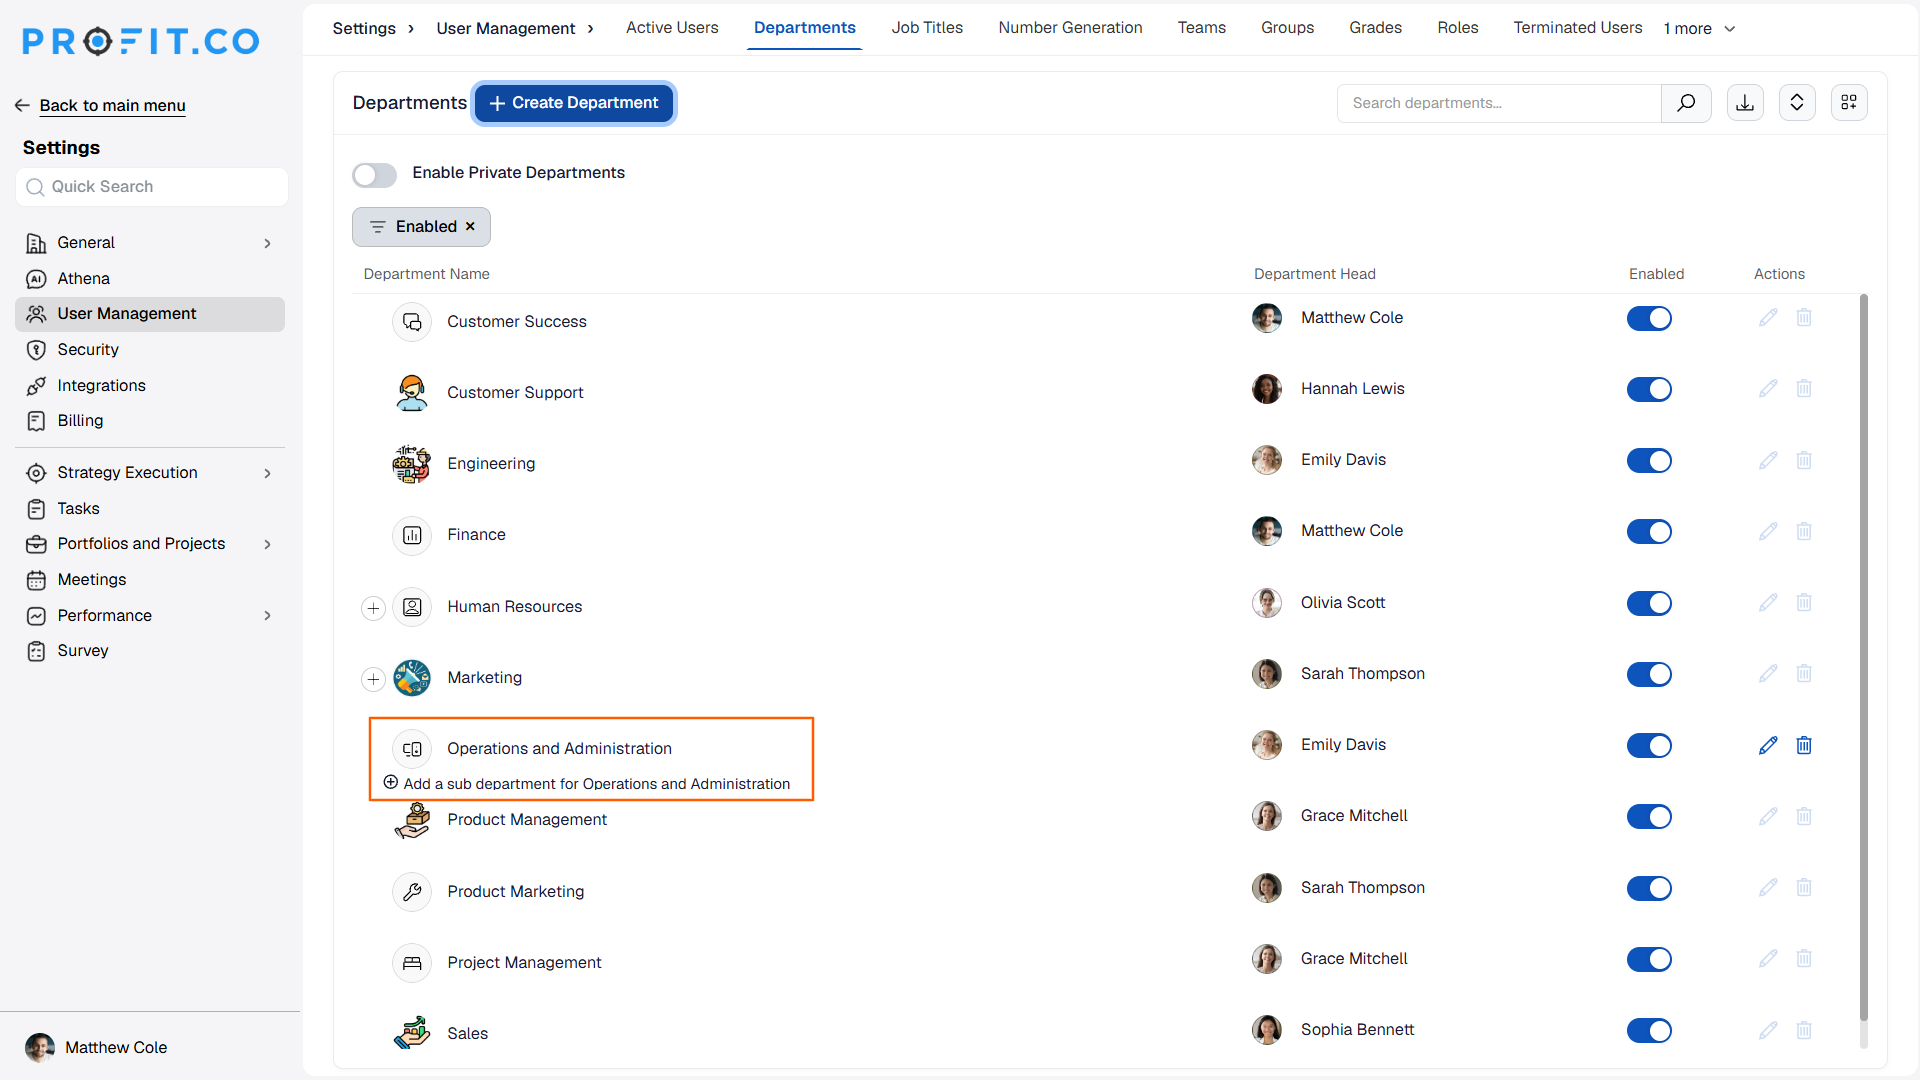Image resolution: width=1920 pixels, height=1080 pixels.
Task: Turn off the Human Resources enabled toggle
Action: (x=1649, y=603)
